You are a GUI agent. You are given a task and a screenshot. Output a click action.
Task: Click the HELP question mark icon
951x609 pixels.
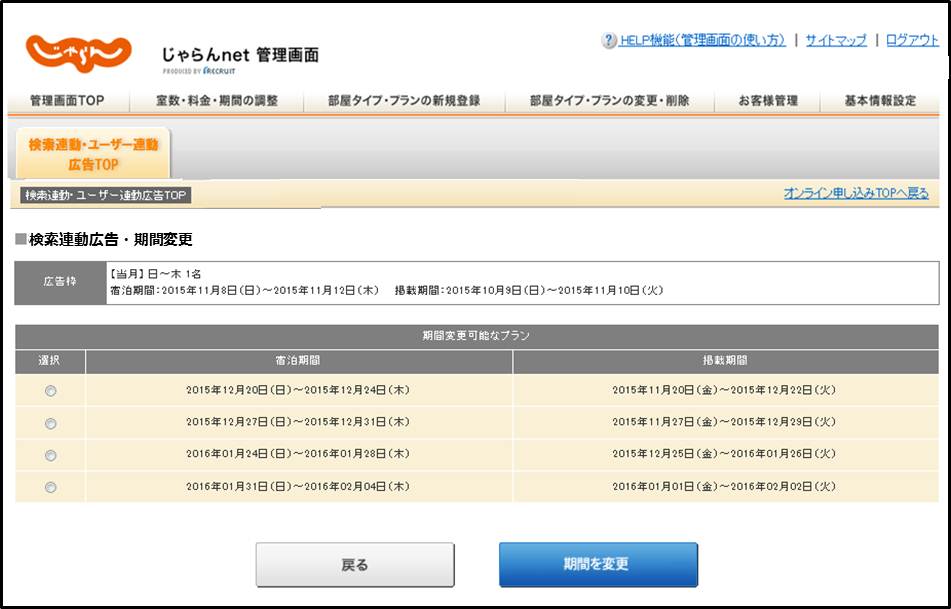(x=608, y=41)
